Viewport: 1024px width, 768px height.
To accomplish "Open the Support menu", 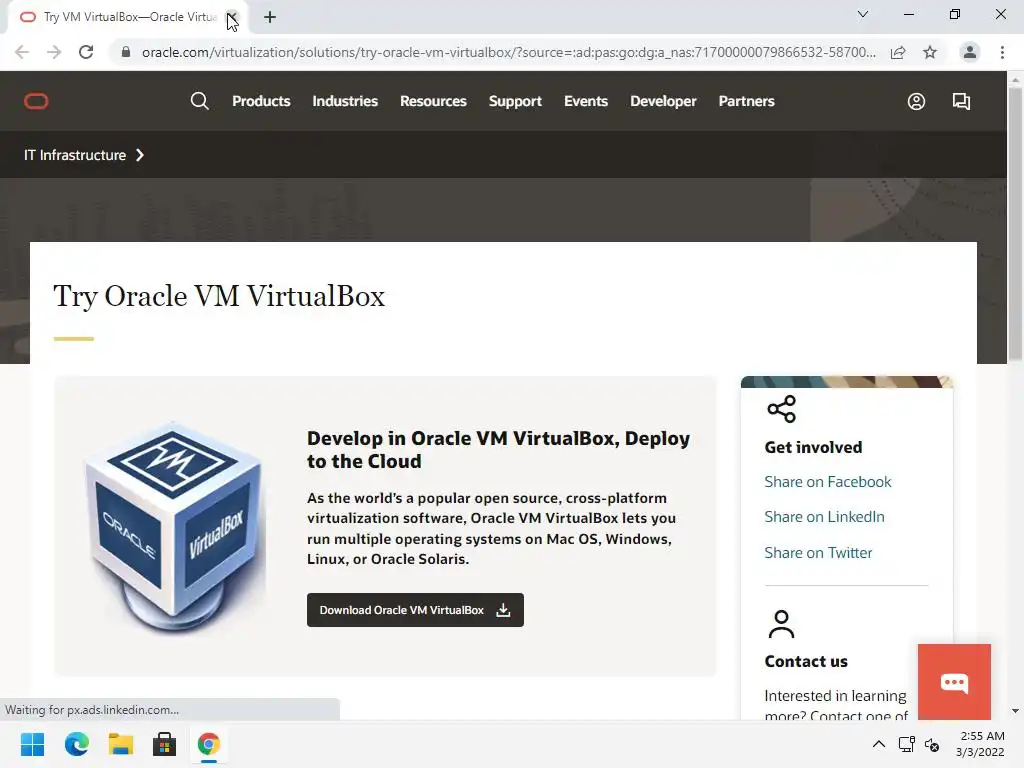I will pyautogui.click(x=515, y=101).
